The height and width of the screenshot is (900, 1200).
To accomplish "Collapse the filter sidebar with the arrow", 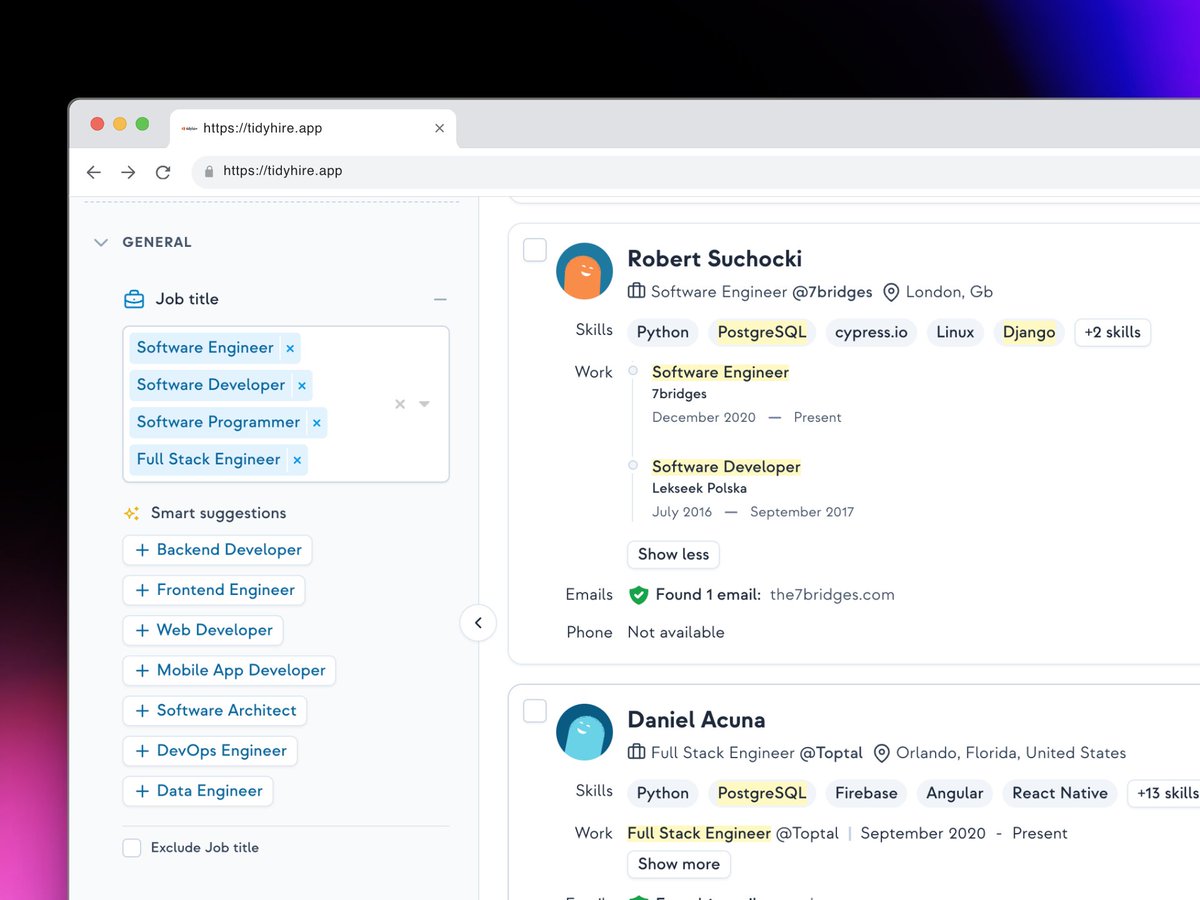I will tap(478, 622).
